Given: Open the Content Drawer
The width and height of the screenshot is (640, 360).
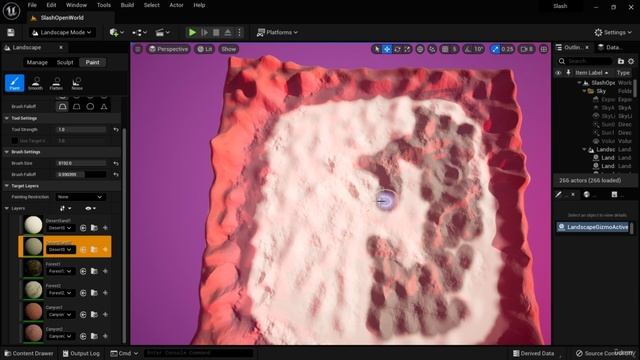Looking at the screenshot, I should tap(29, 353).
